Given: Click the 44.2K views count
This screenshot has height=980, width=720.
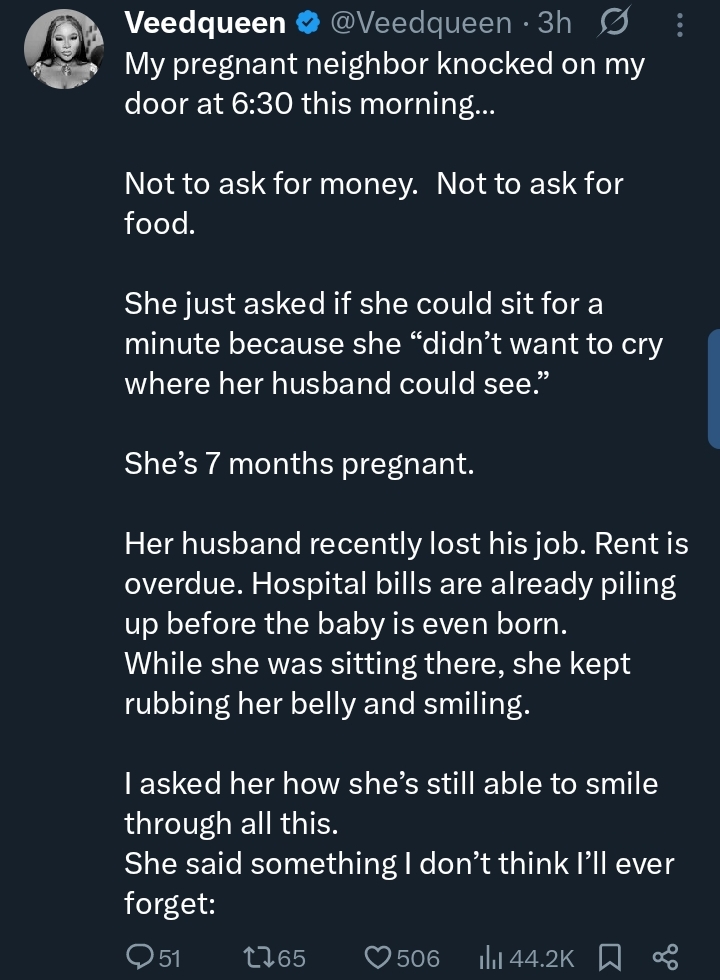Looking at the screenshot, I should tap(542, 958).
